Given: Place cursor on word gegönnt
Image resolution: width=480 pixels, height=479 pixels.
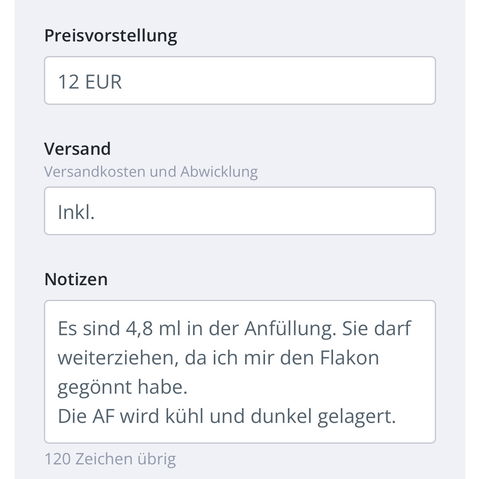Looking at the screenshot, I should [x=94, y=388].
